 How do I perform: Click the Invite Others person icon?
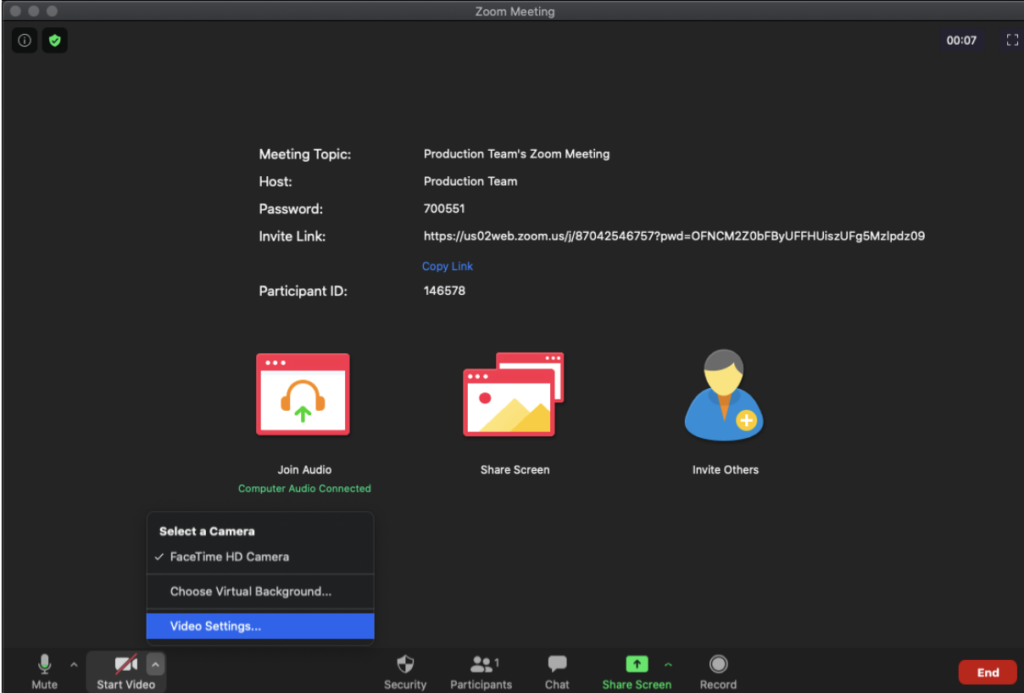724,395
